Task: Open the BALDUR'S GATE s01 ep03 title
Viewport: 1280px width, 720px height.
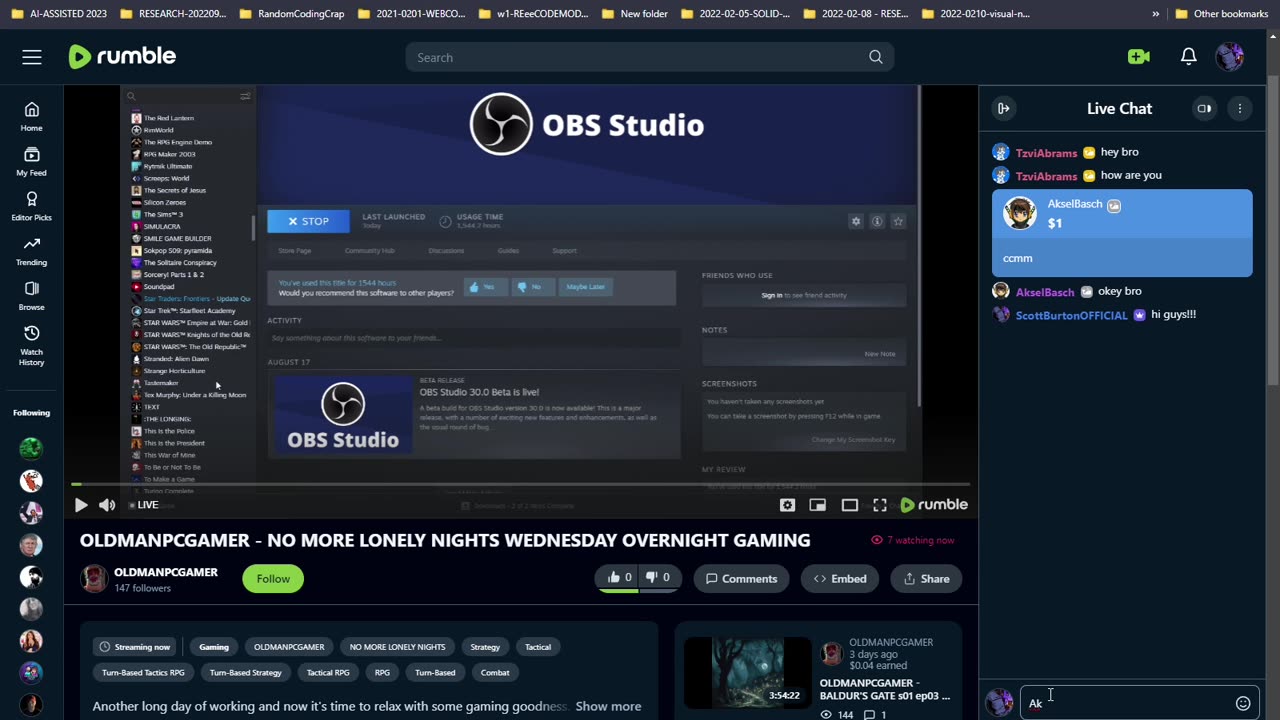Action: [884, 689]
